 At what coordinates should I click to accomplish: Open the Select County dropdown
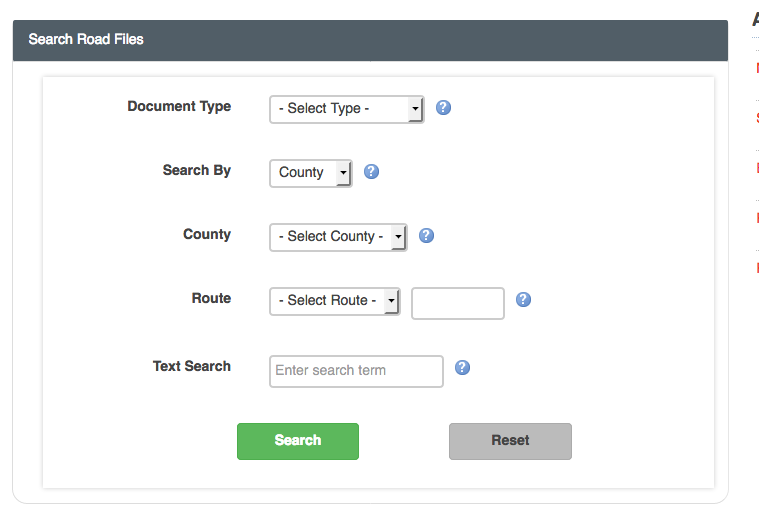click(x=337, y=237)
